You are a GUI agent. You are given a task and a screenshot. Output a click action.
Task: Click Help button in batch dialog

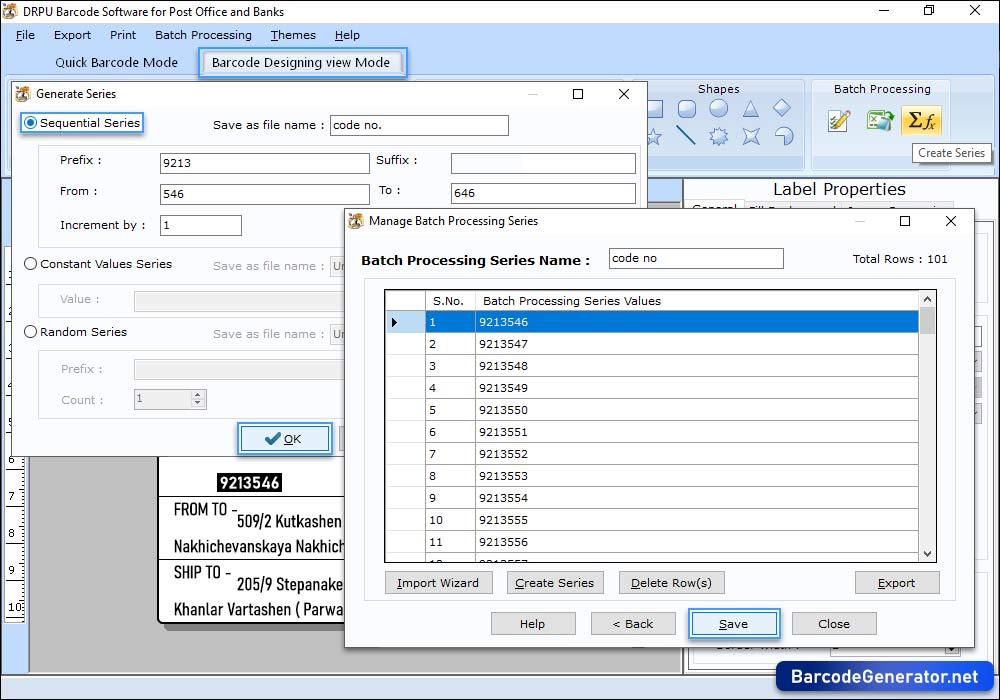533,623
